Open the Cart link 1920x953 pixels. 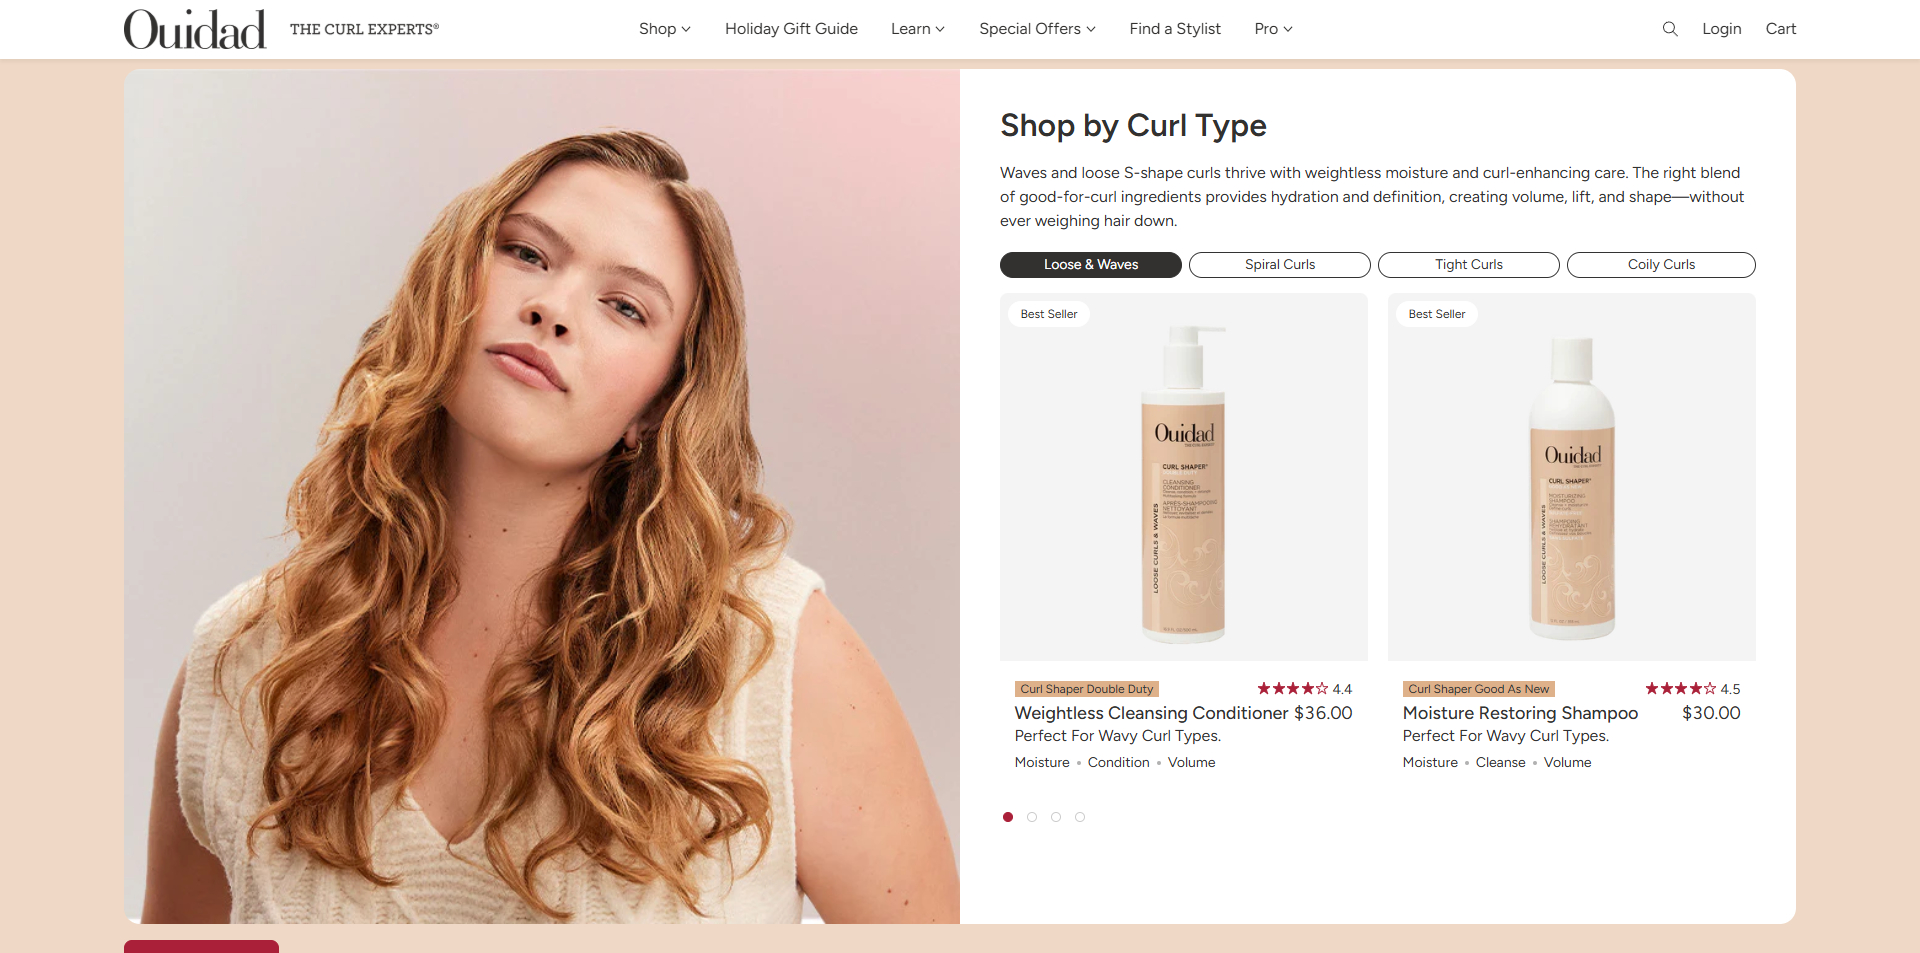click(1781, 29)
